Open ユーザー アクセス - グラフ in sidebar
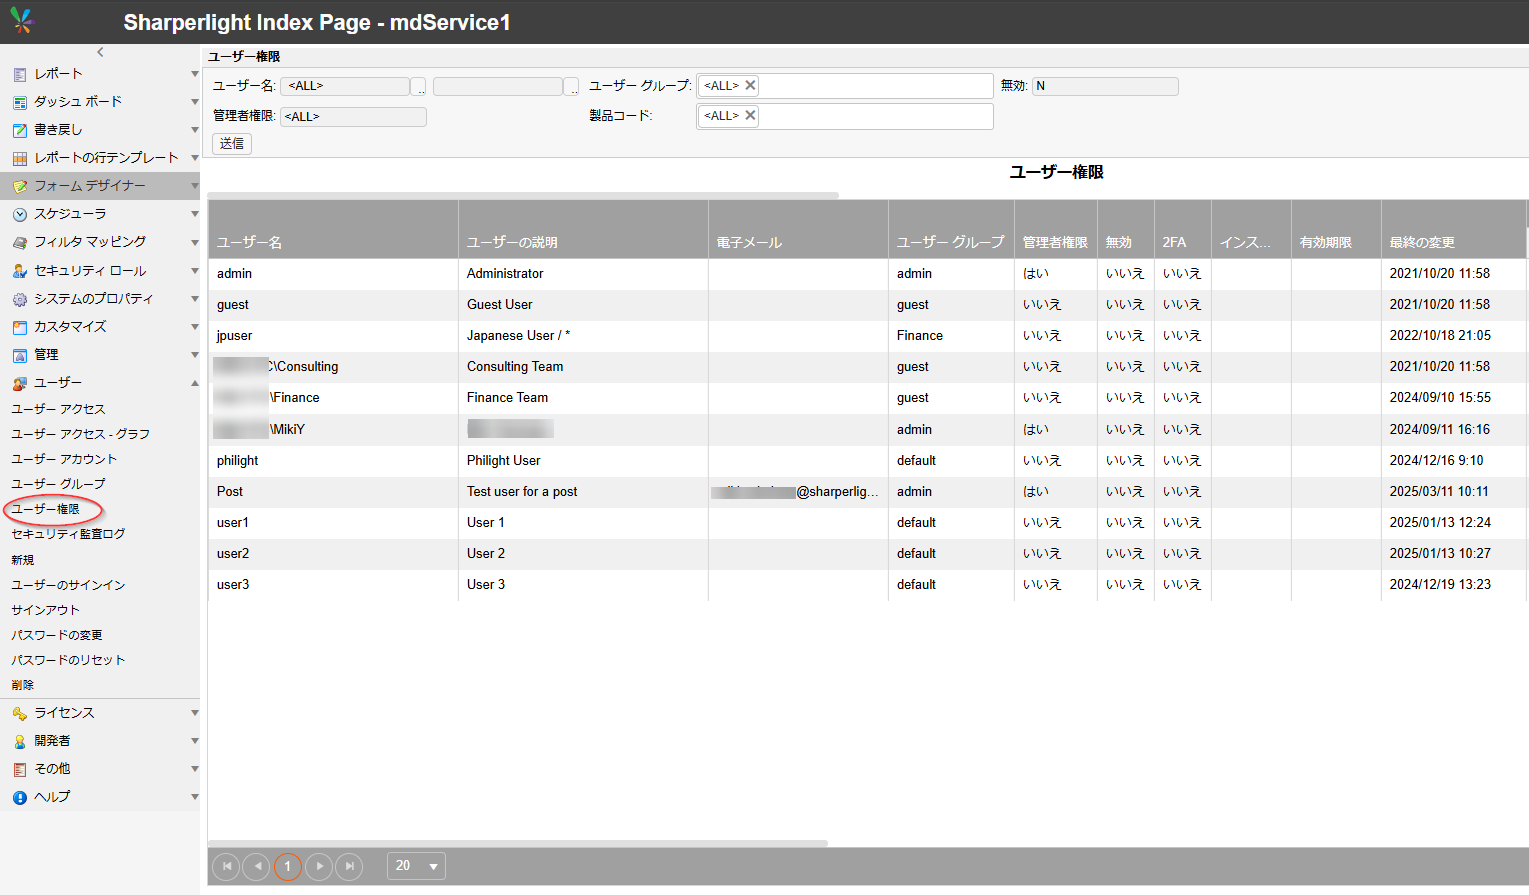This screenshot has height=895, width=1529. point(80,434)
